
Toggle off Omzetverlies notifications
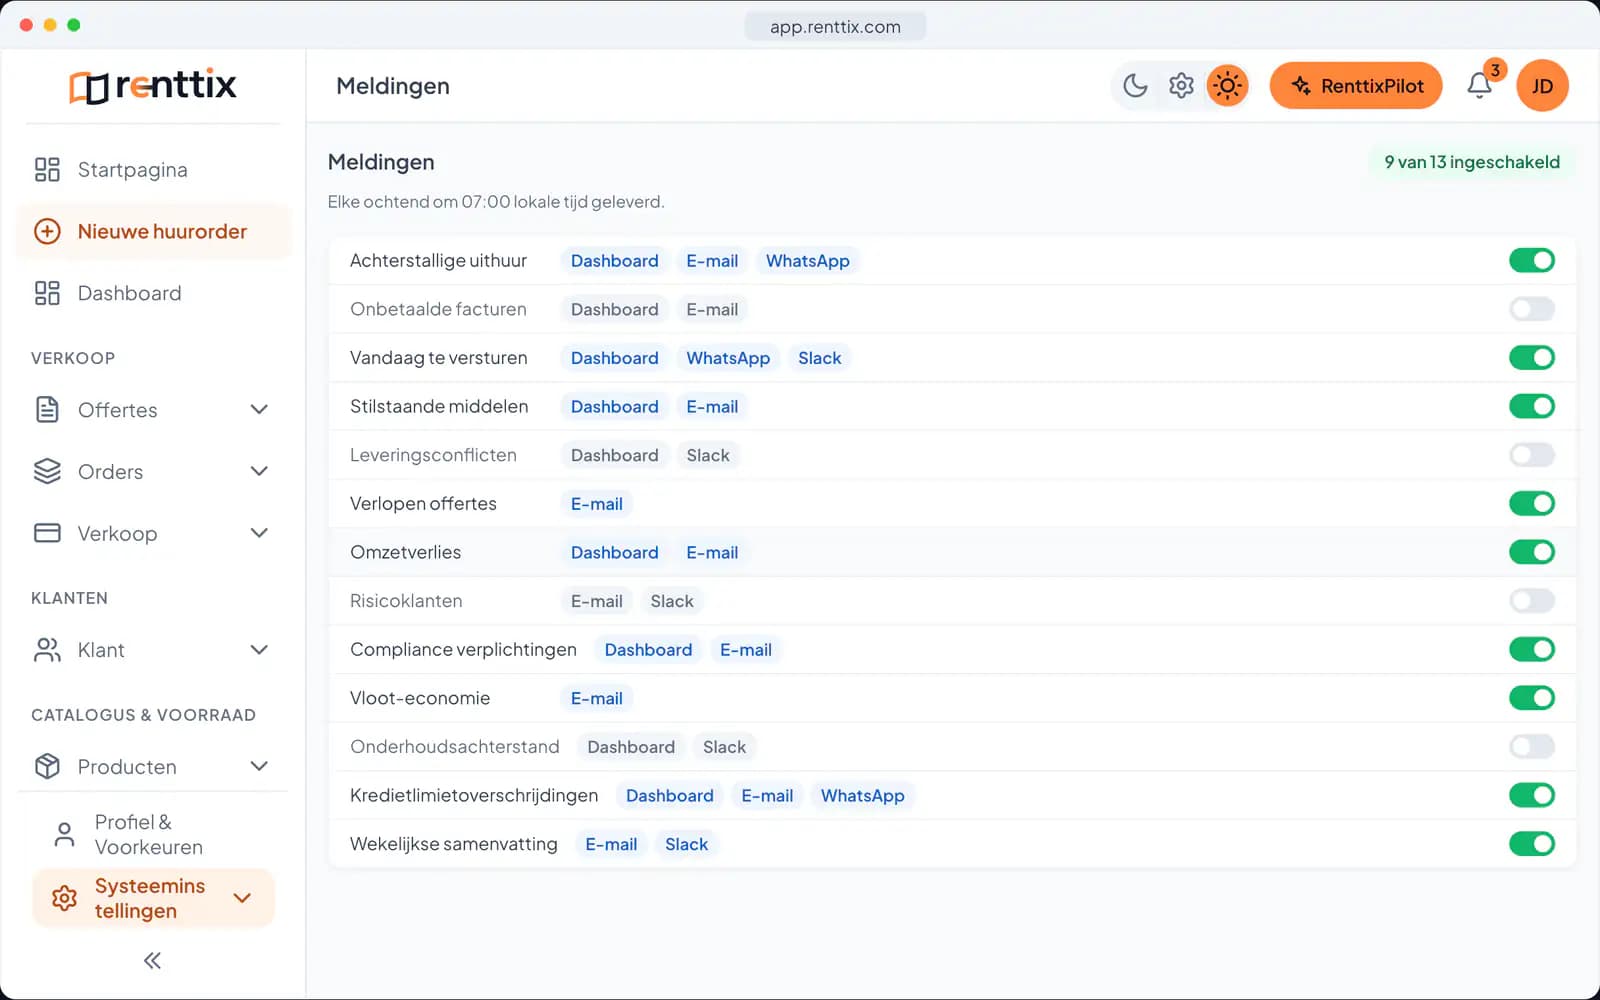(x=1532, y=552)
